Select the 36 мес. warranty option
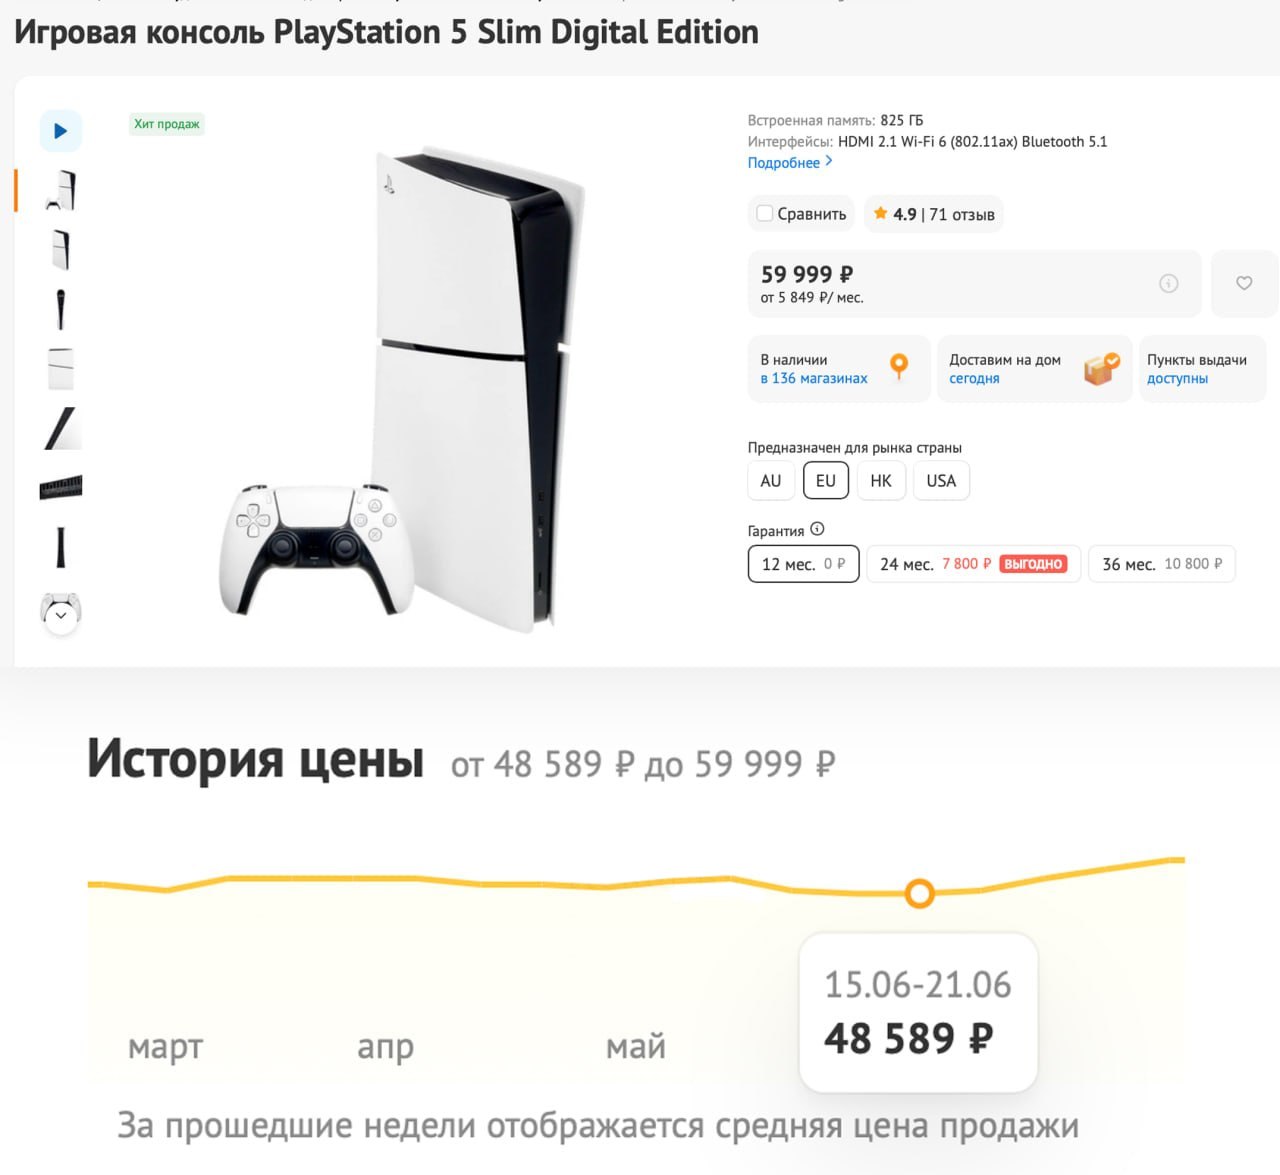 coord(1162,564)
